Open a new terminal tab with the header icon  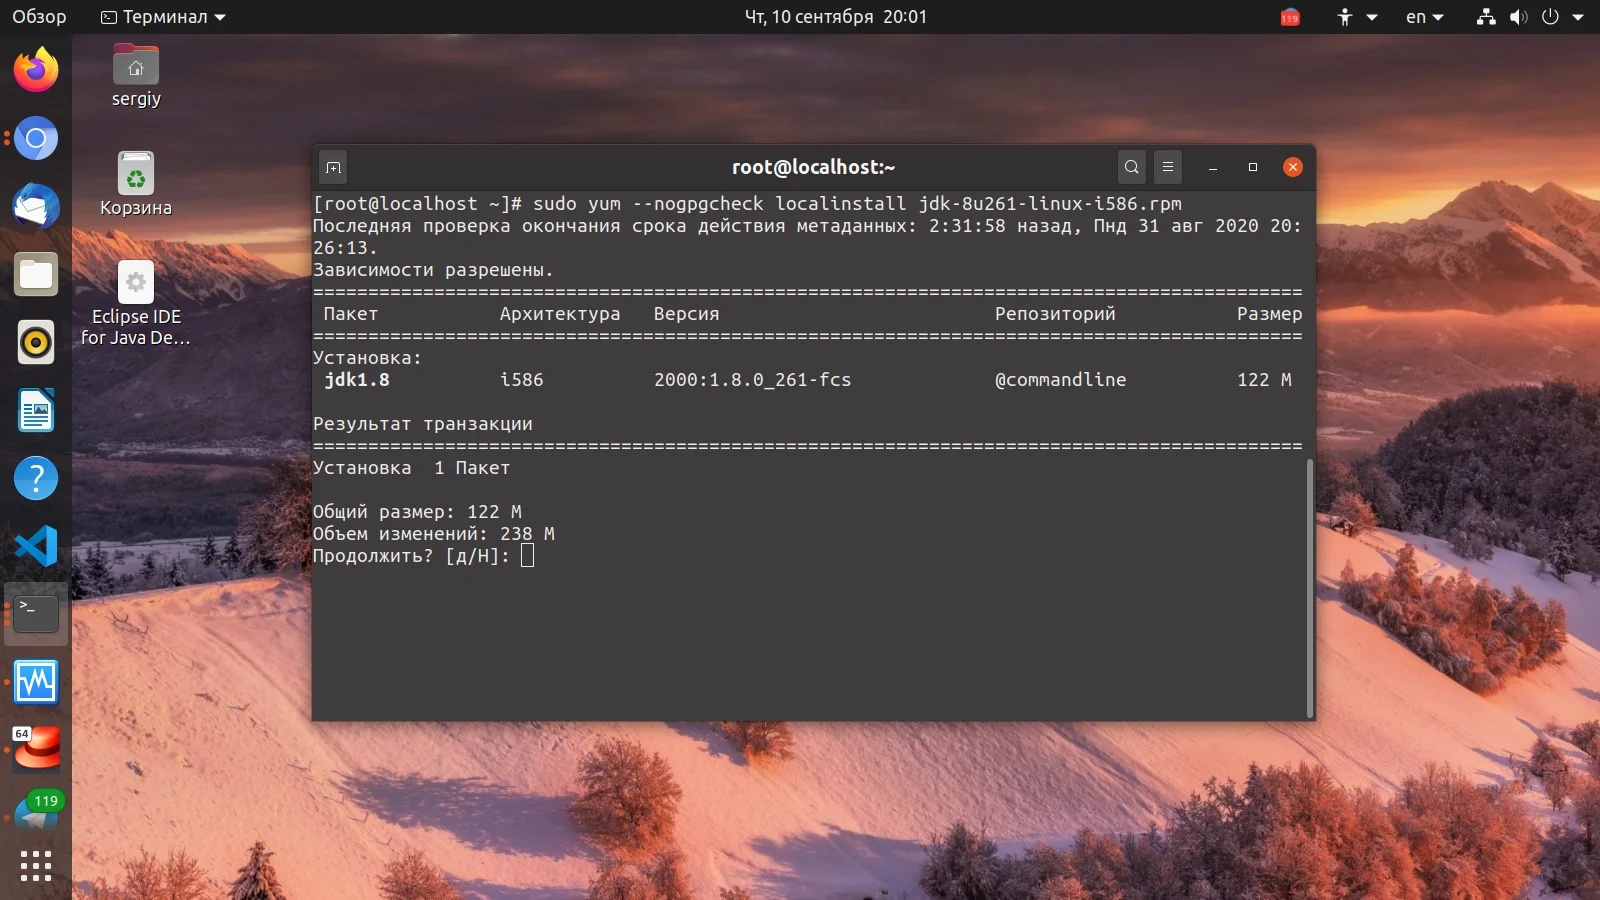(334, 167)
